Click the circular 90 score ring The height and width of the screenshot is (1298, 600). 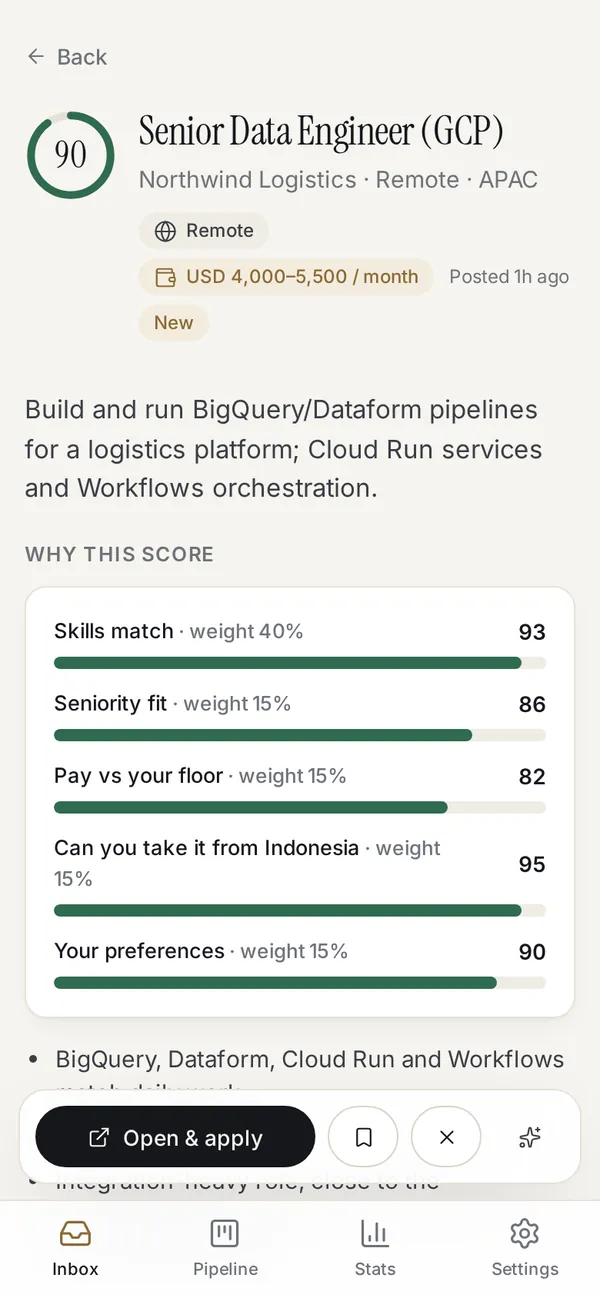(70, 155)
